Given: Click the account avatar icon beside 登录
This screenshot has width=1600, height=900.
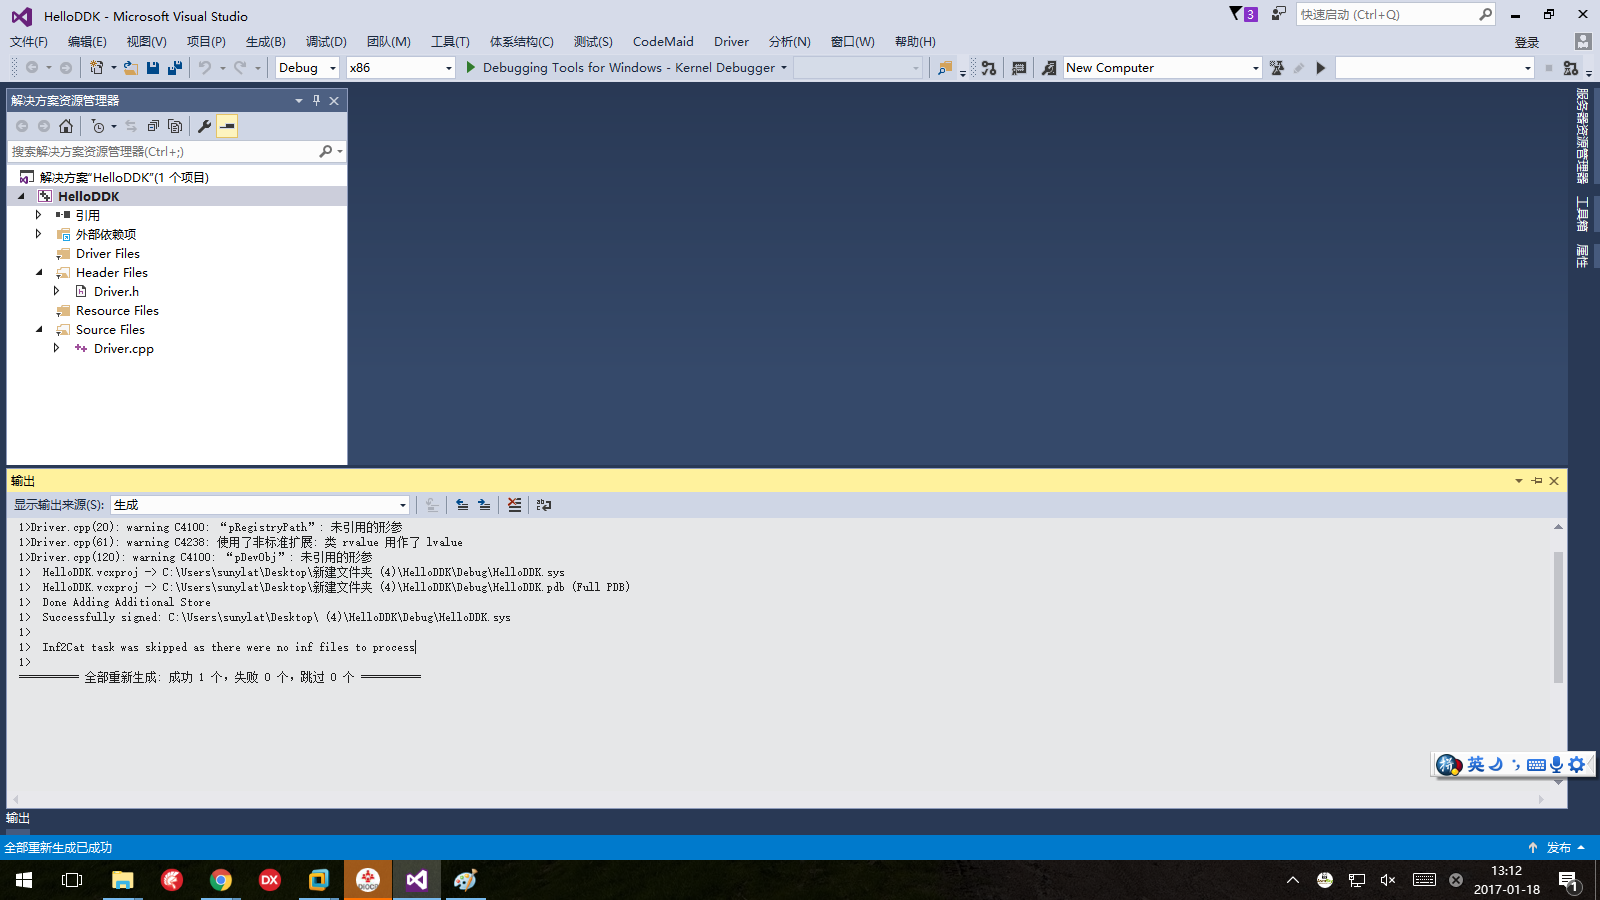Looking at the screenshot, I should [1582, 41].
